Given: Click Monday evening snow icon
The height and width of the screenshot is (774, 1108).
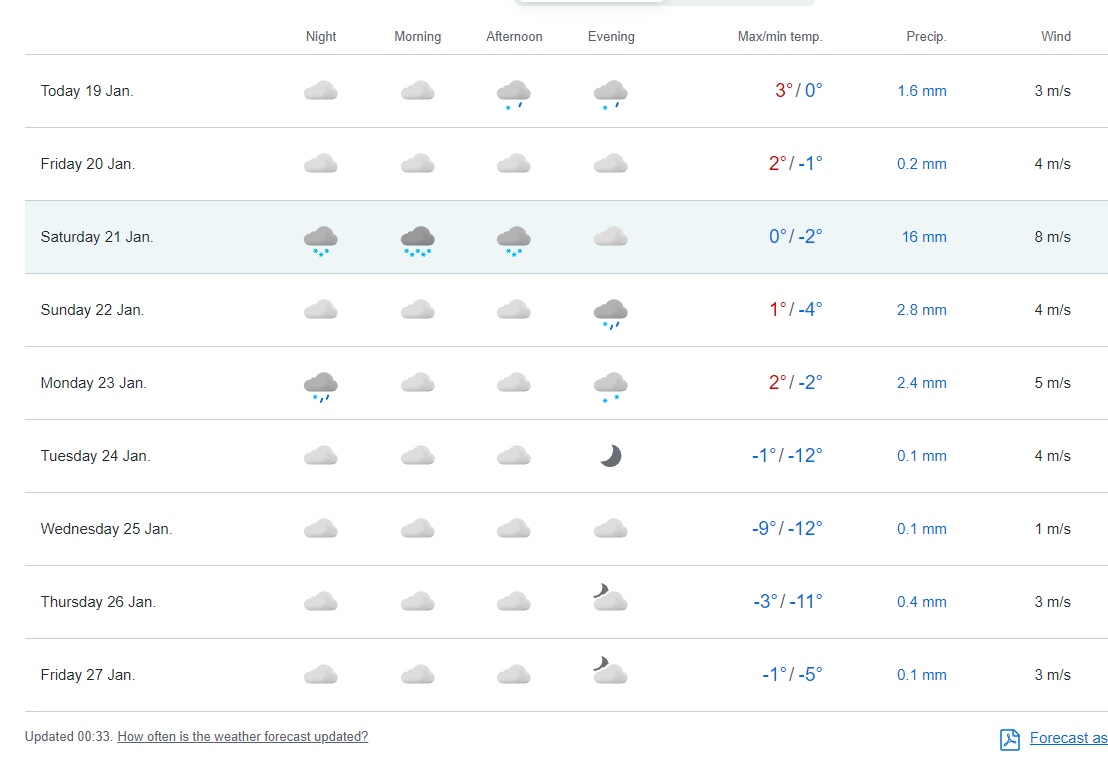Looking at the screenshot, I should (610, 386).
